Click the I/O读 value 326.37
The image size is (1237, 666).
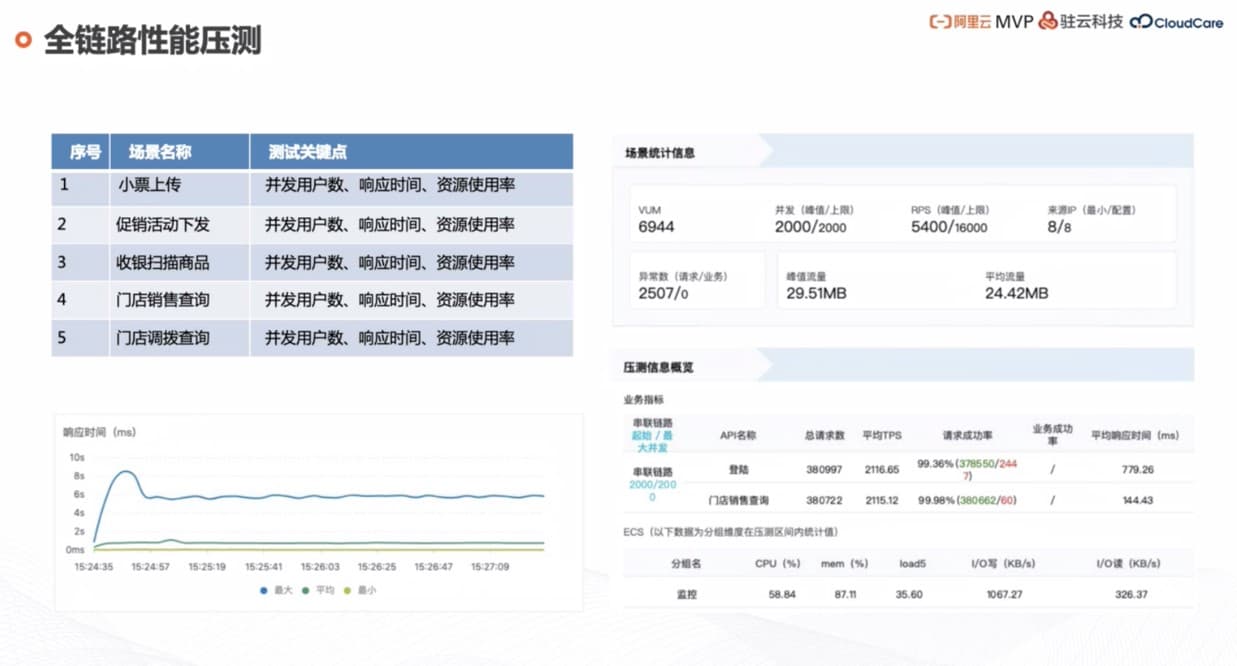point(1132,594)
